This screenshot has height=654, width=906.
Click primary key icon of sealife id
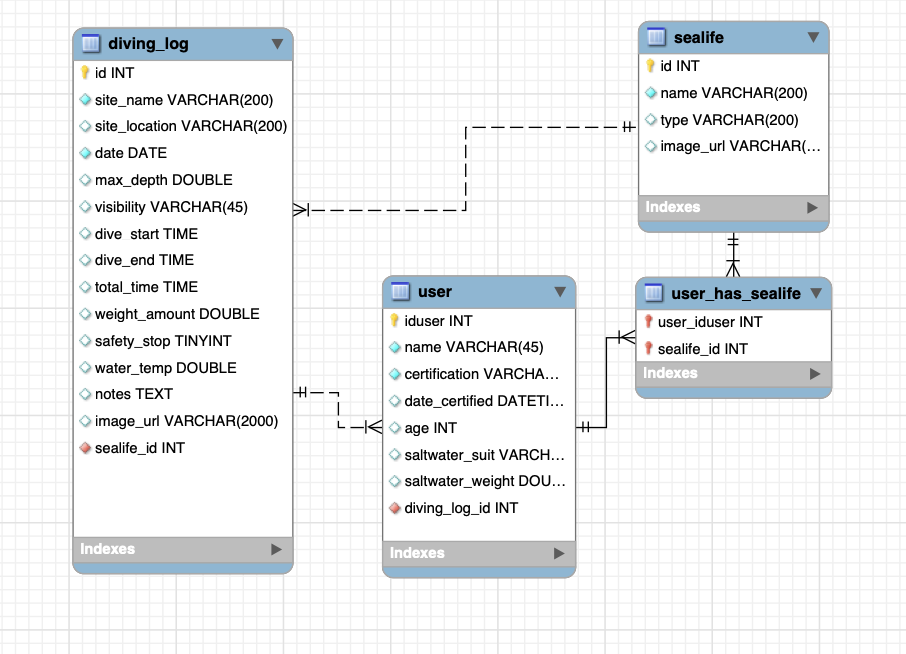point(650,65)
